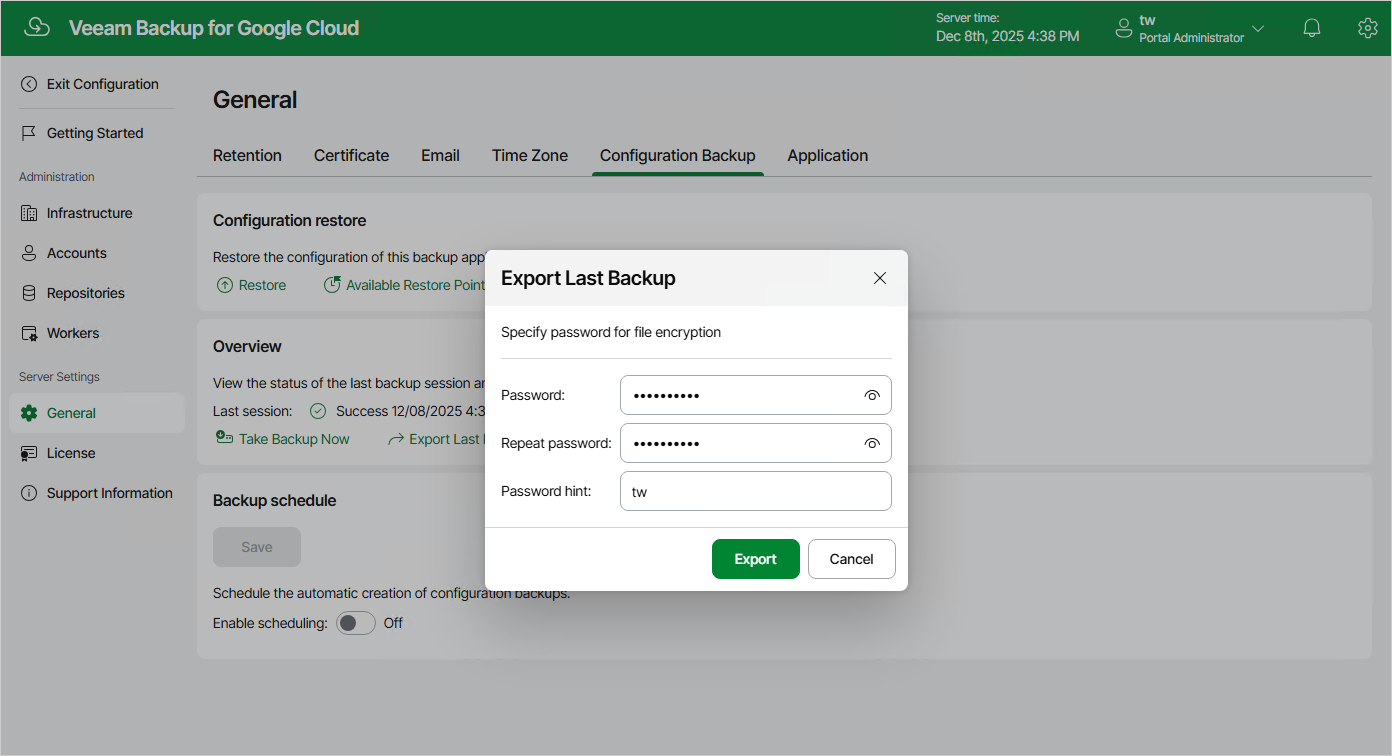Click the Configuration restore heading

[290, 220]
